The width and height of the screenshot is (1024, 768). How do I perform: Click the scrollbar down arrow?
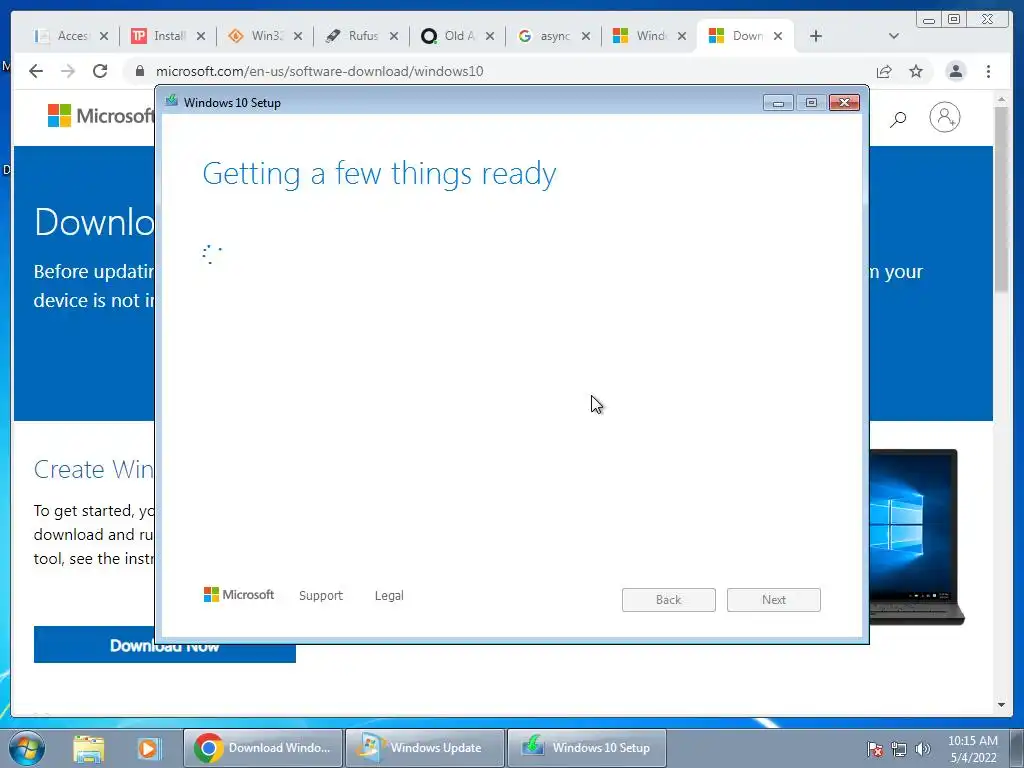coord(1002,705)
